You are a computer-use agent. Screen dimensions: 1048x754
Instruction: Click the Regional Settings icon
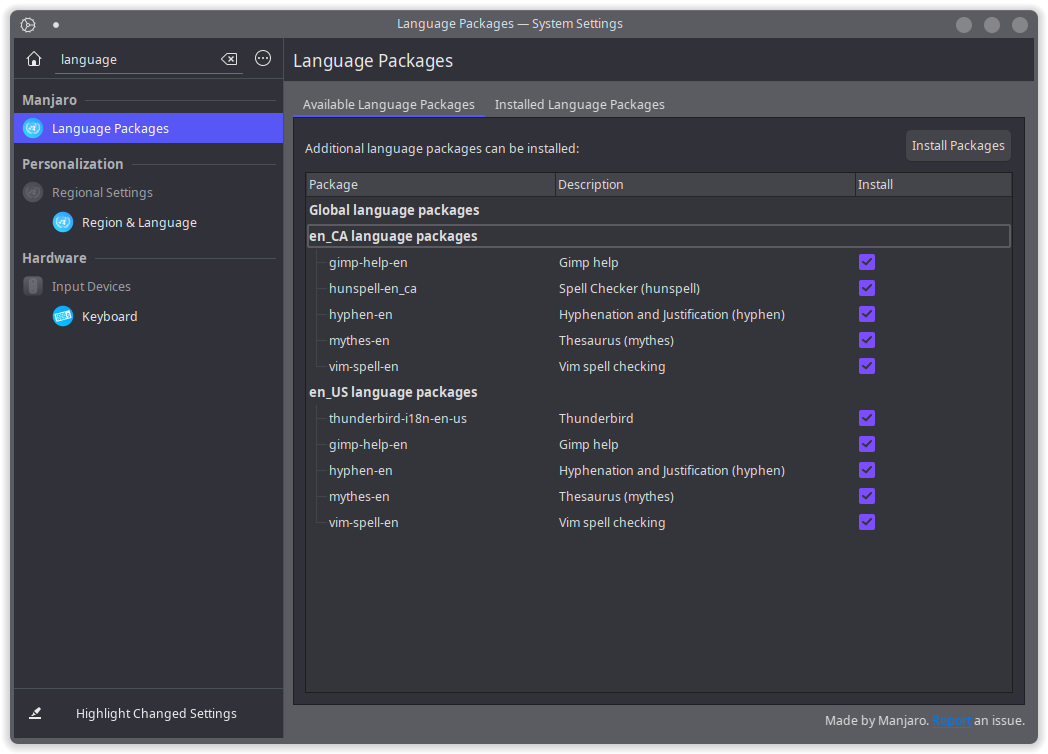tap(34, 192)
